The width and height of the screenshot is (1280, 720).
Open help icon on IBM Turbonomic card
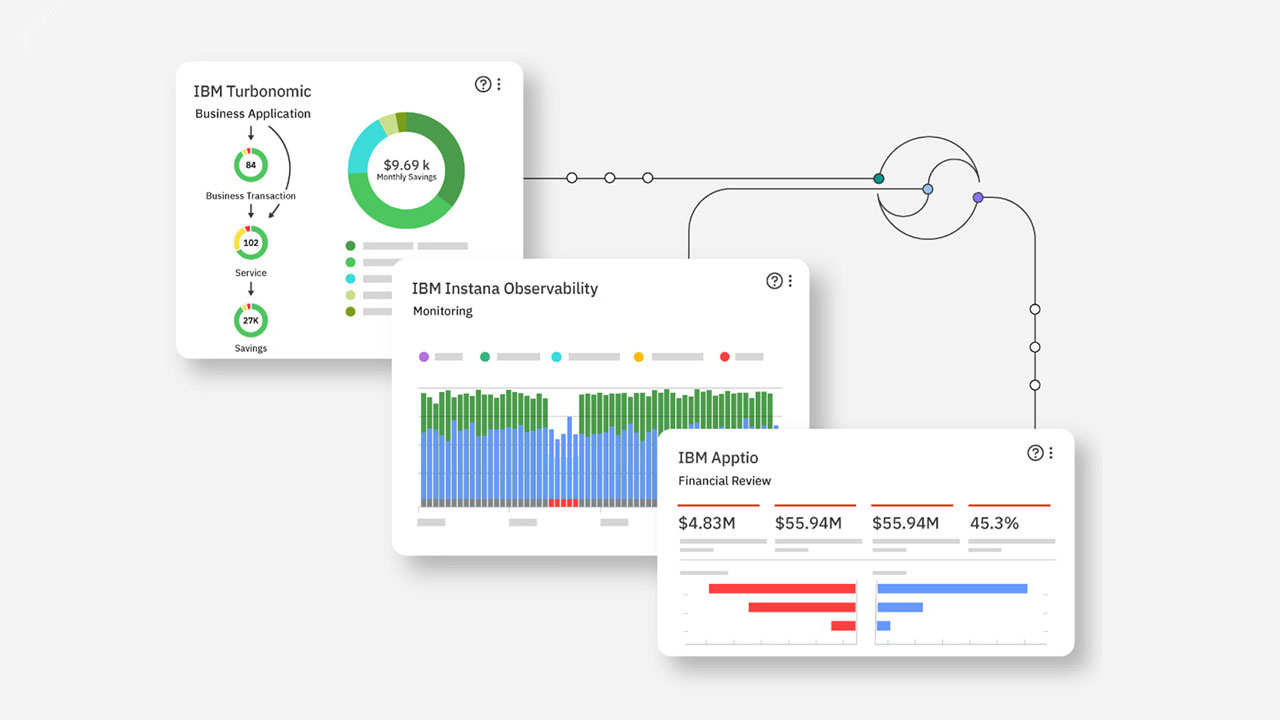[483, 84]
